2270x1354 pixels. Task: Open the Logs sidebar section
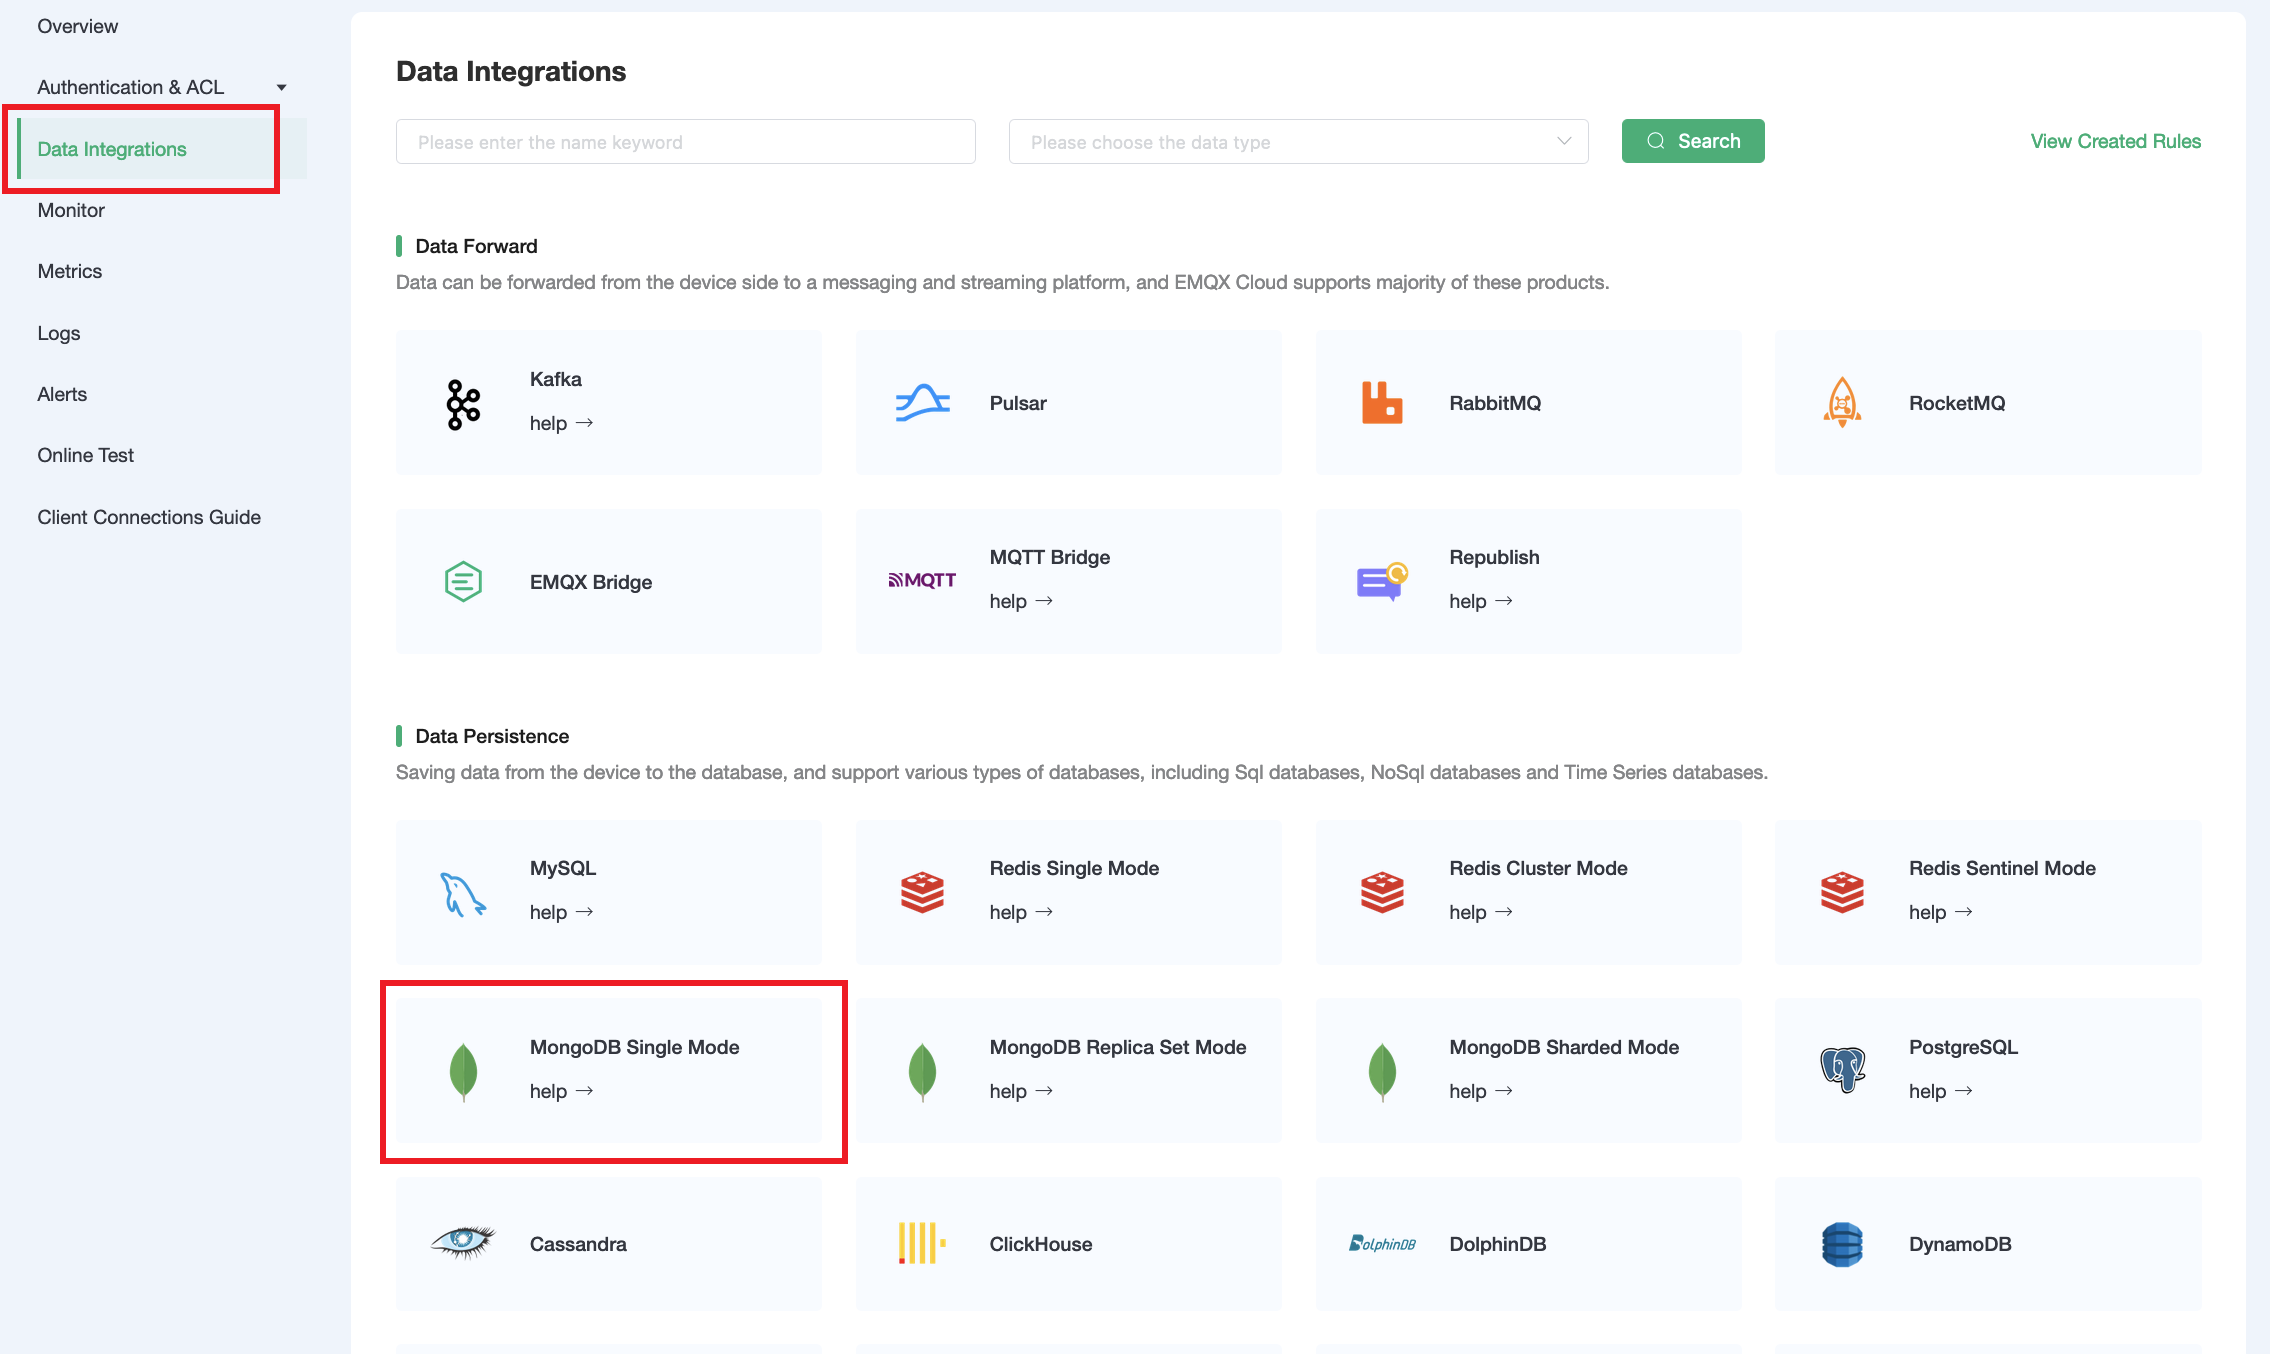pos(58,333)
